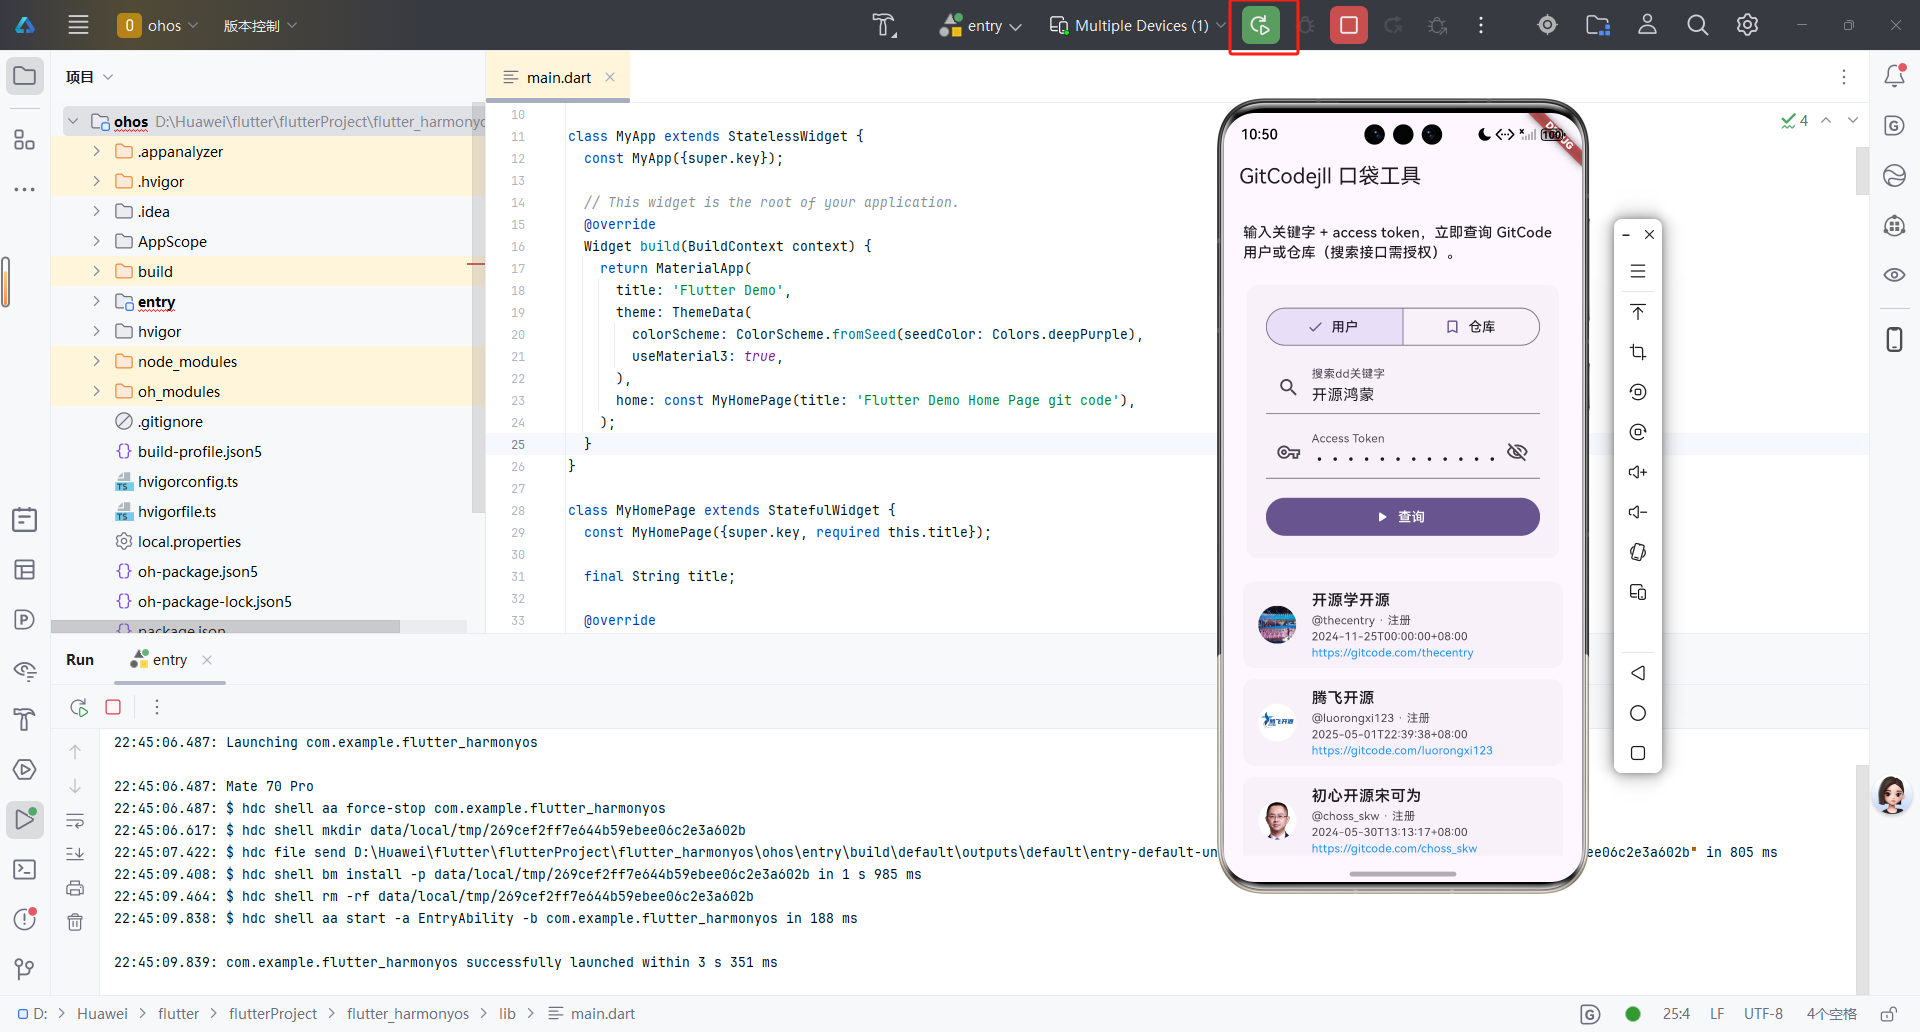The image size is (1920, 1032).
Task: Open the Build panel with hammer icon
Action: pos(25,720)
